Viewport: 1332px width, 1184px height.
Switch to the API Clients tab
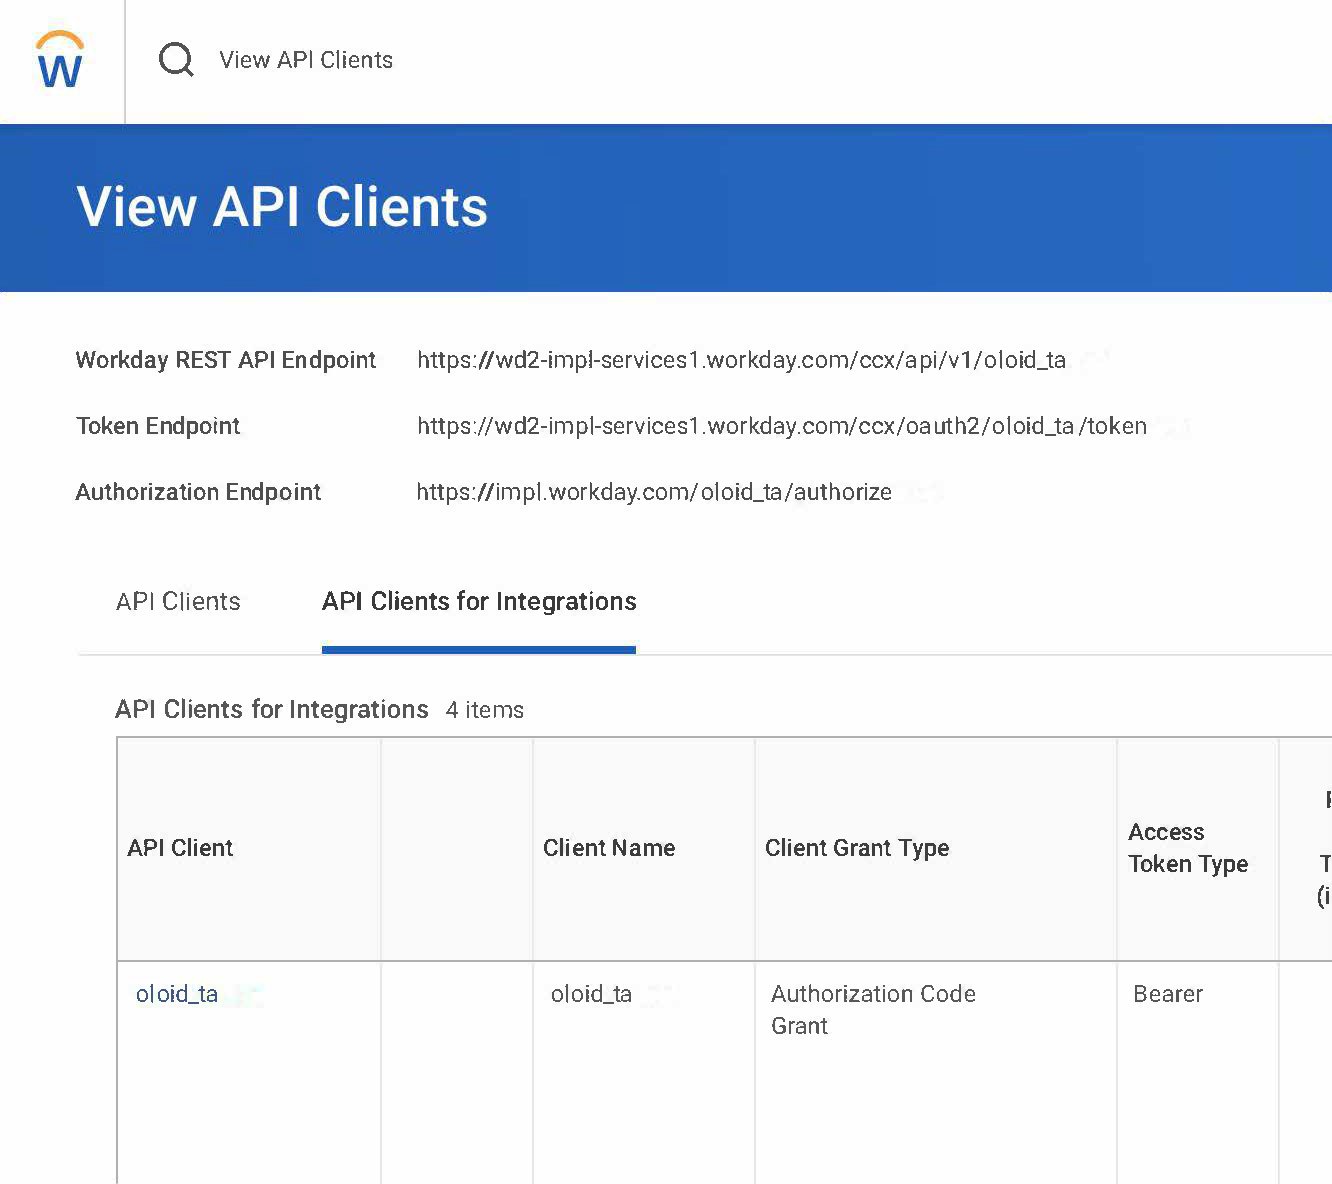178,601
